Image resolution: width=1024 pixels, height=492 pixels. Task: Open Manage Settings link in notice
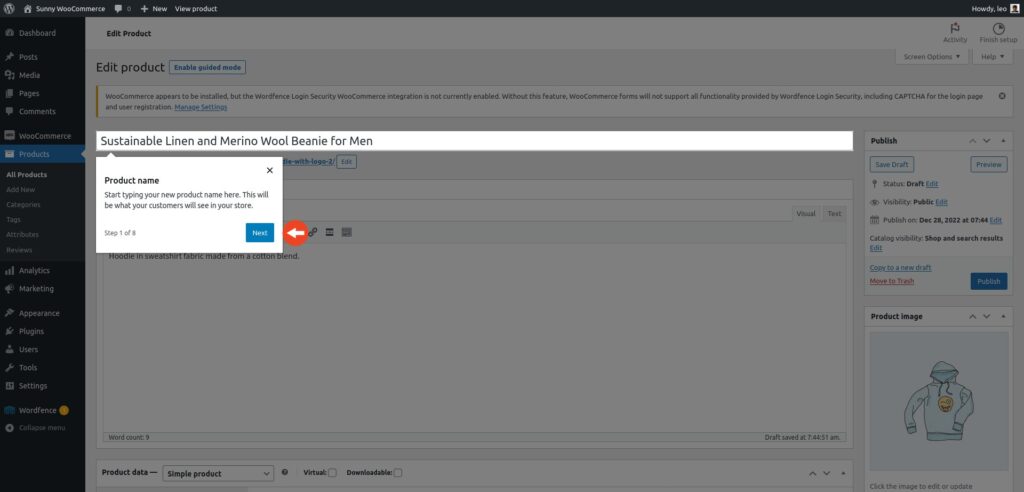[200, 107]
